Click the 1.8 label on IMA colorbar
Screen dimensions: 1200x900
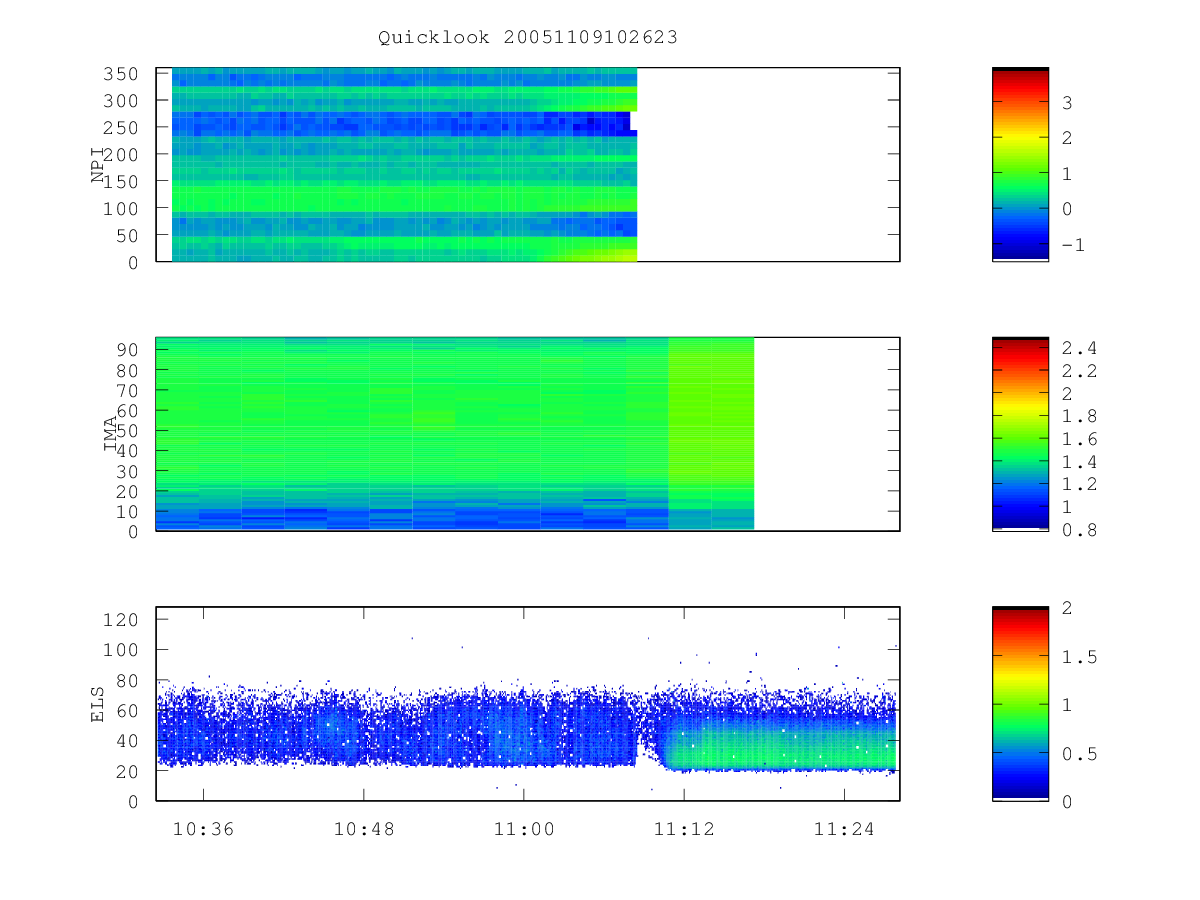point(1078,416)
